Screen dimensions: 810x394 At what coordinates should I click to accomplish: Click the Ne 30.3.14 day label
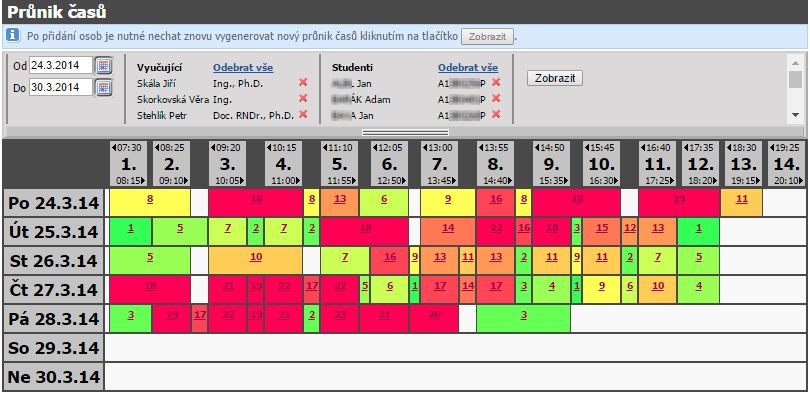click(54, 376)
